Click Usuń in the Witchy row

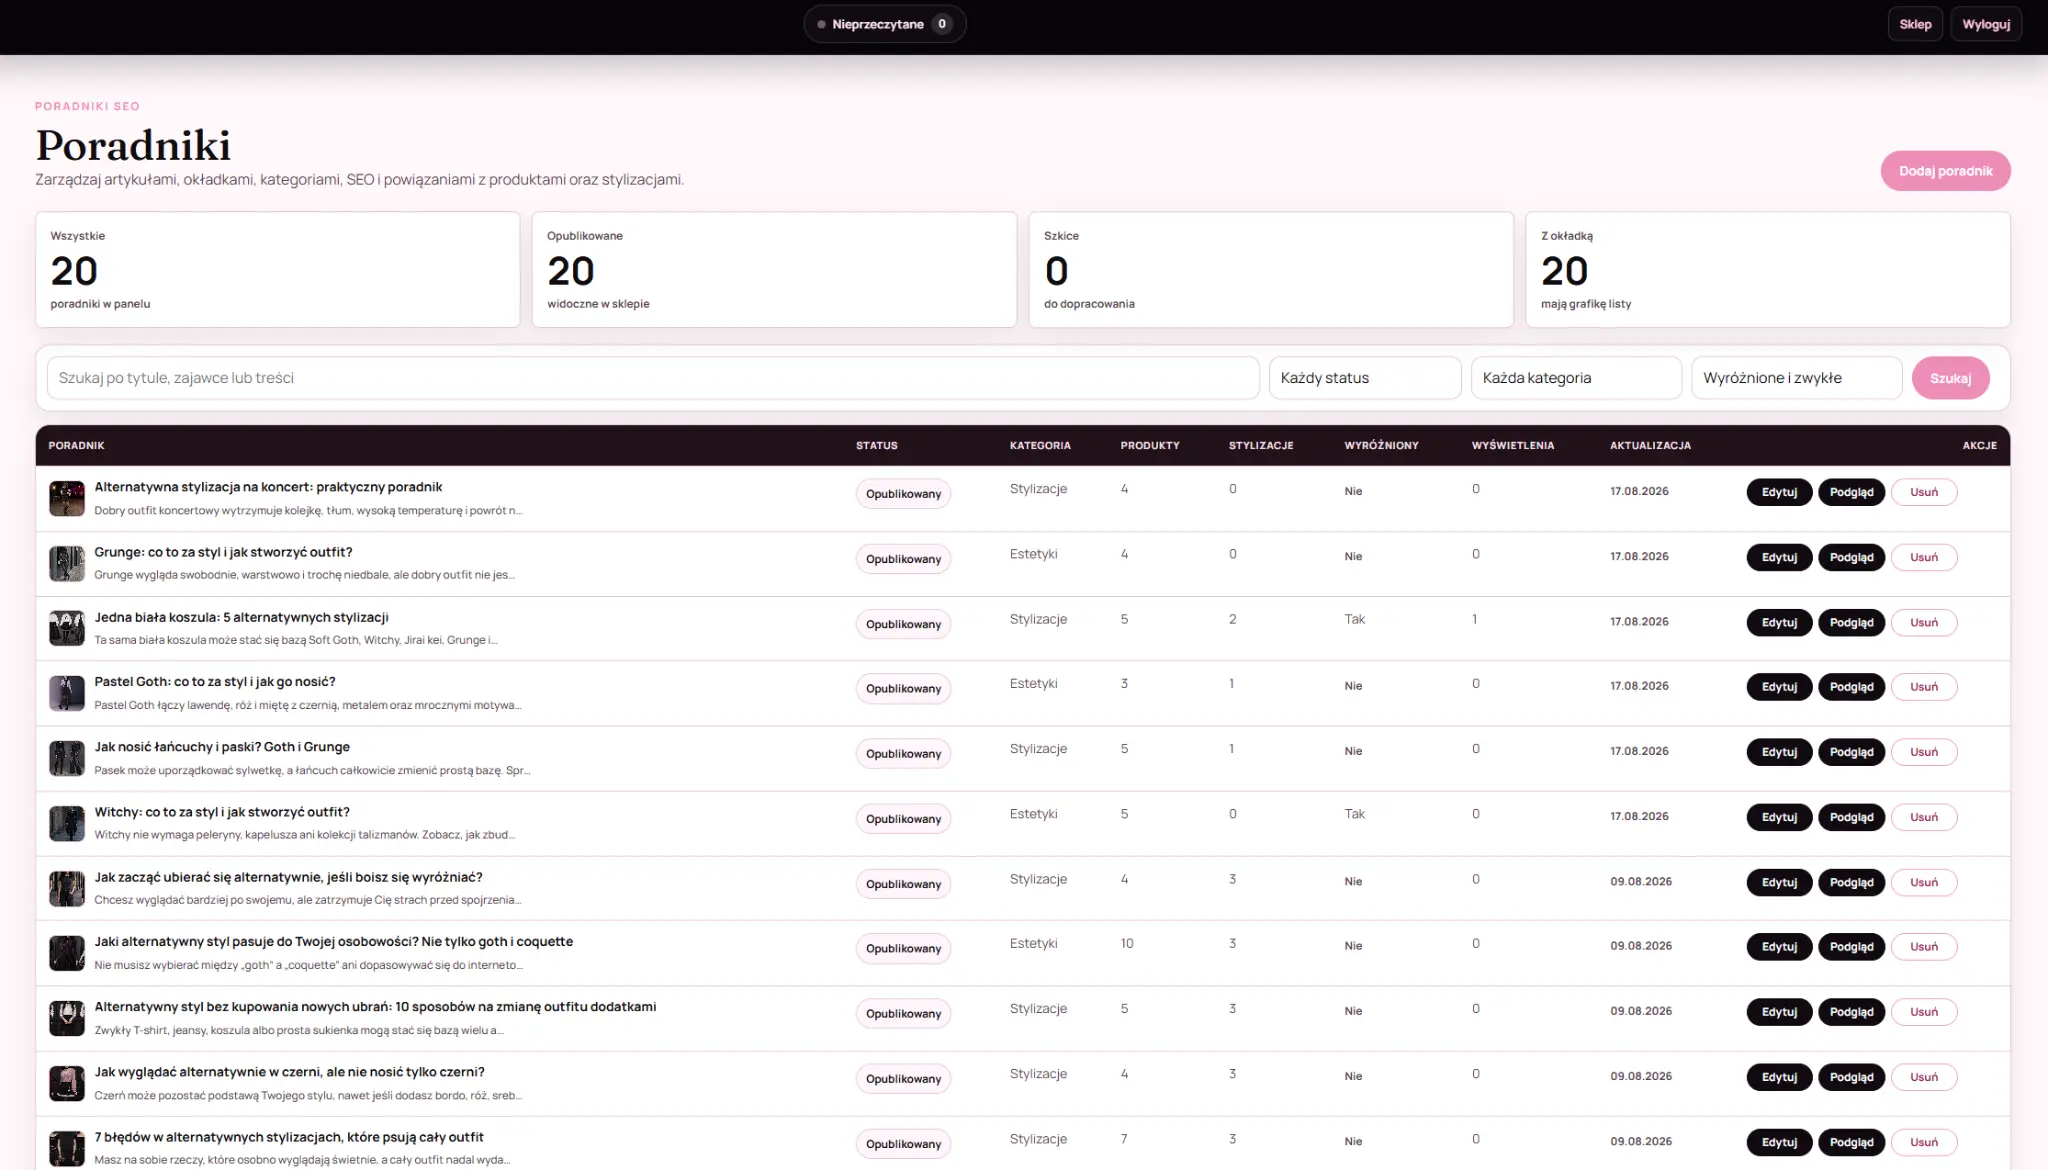(1923, 817)
